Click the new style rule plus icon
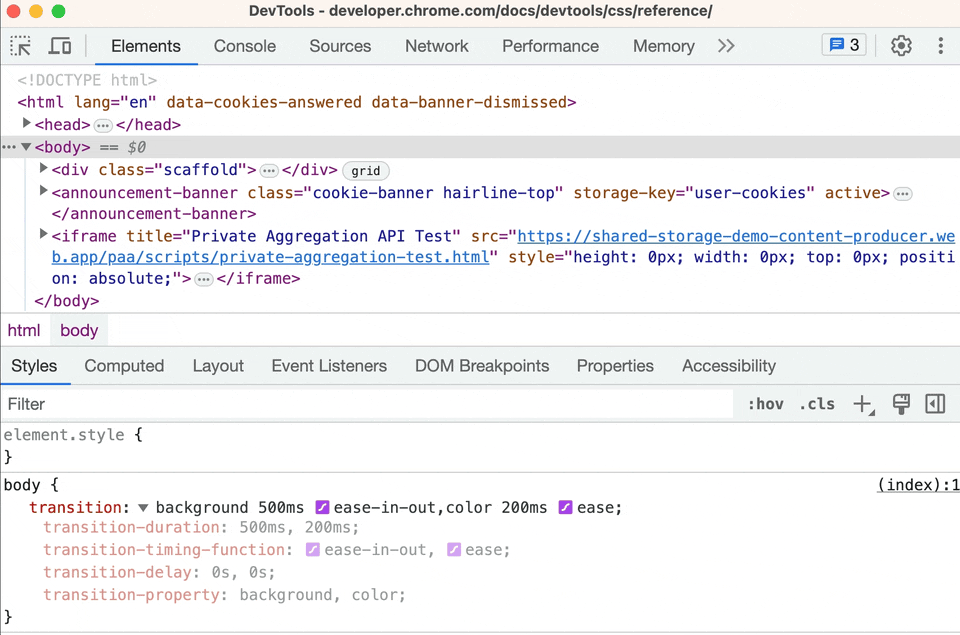The width and height of the screenshot is (960, 635). point(863,404)
